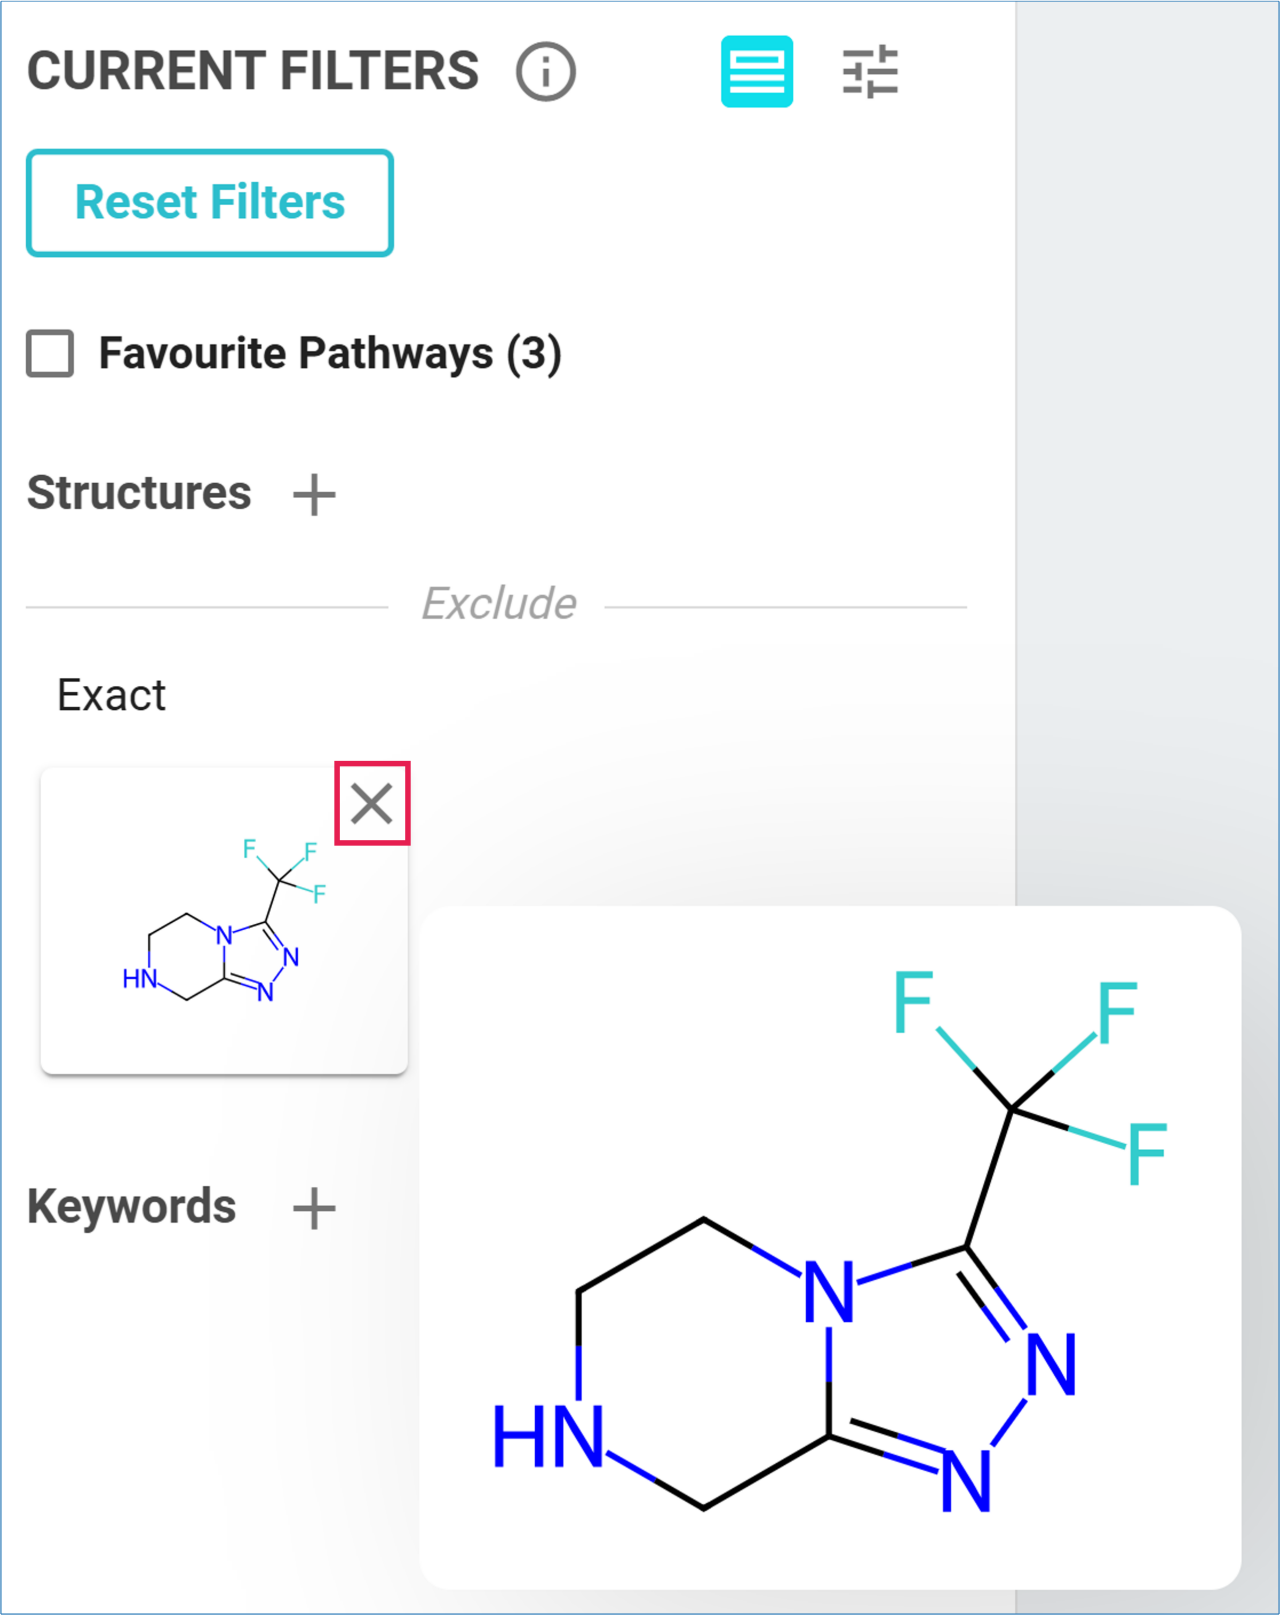Screen dimensions: 1280x1615
Task: Add a keyword with the plus icon
Action: pos(314,1208)
